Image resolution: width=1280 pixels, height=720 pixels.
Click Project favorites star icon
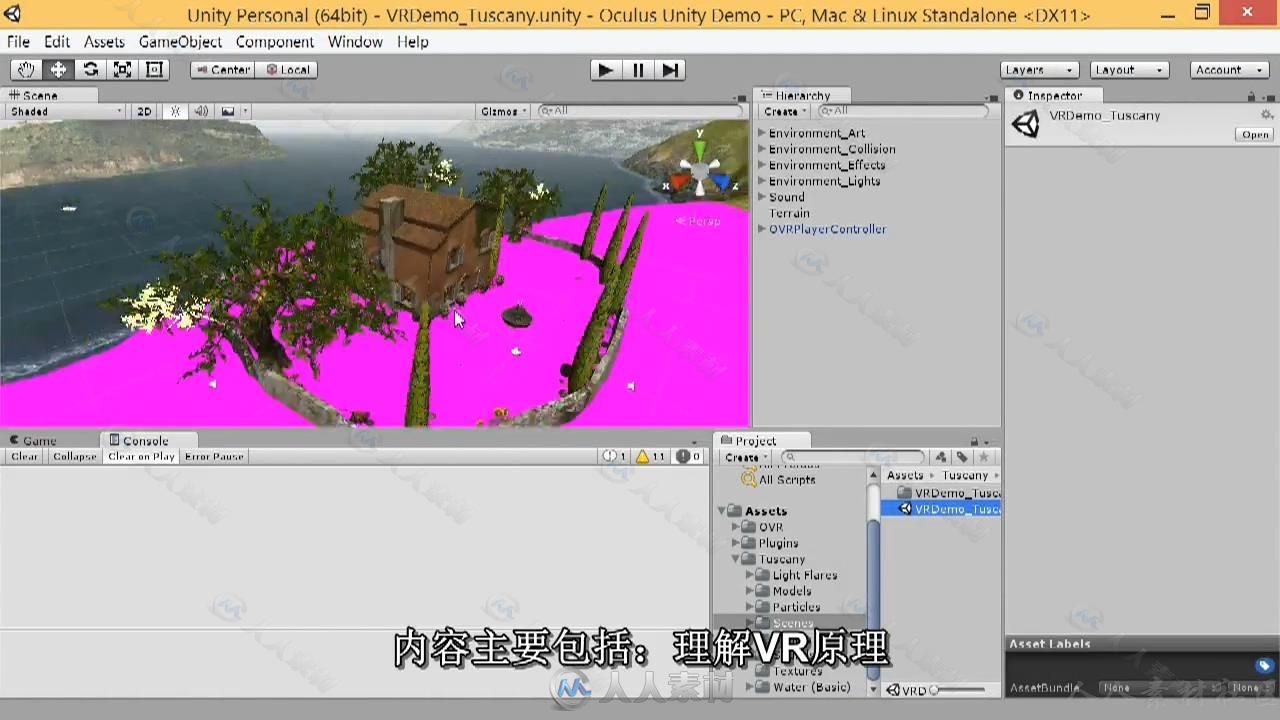(x=984, y=457)
